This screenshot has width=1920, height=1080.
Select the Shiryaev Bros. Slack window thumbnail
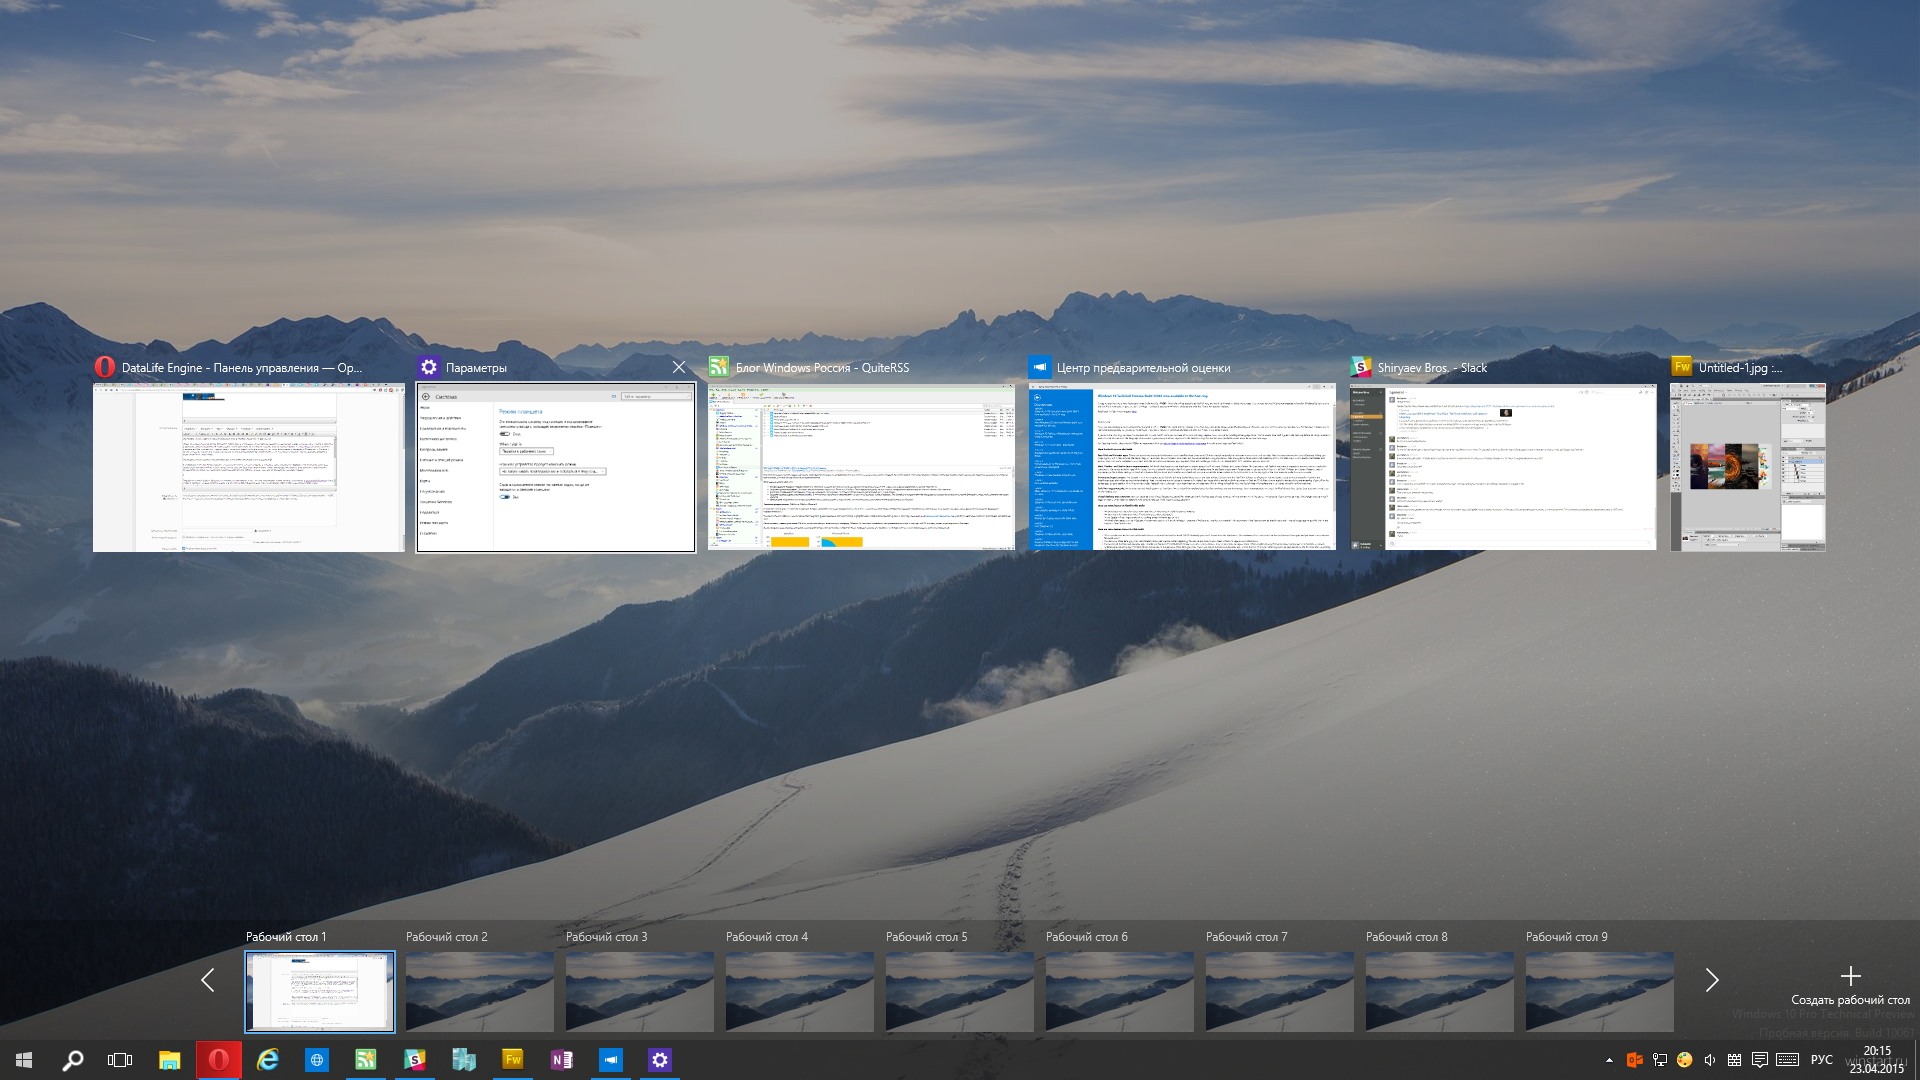(x=1503, y=467)
